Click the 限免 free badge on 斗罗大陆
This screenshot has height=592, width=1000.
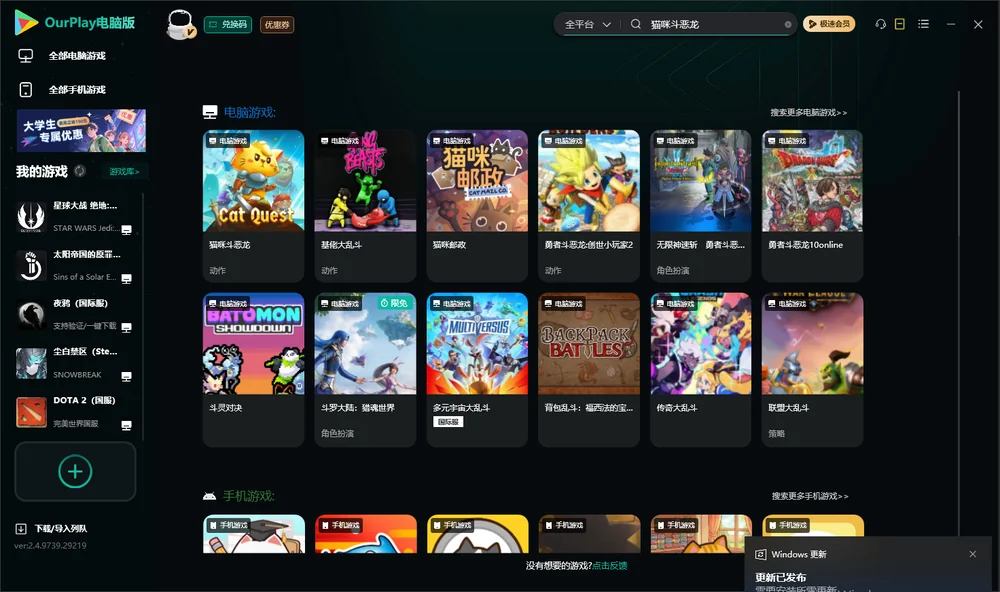393,303
